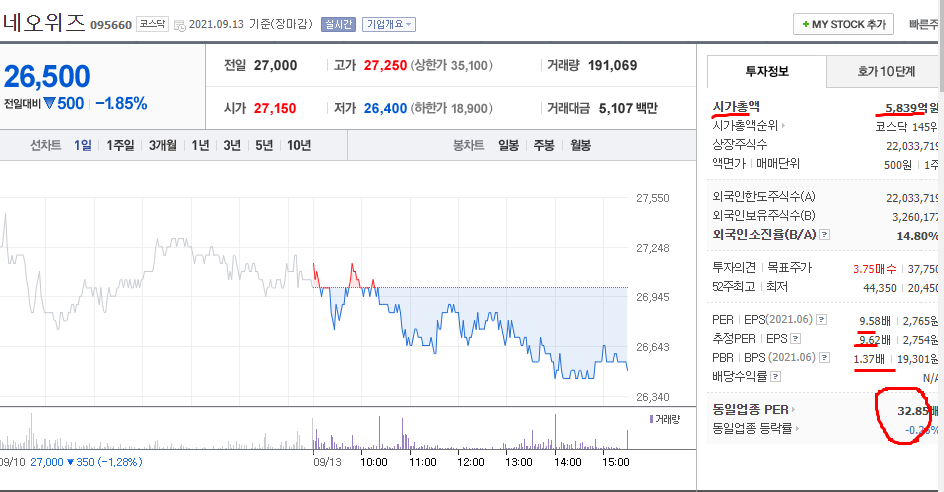Click the 저가 value 26,400
Viewport: 944px width, 492px height.
385,108
